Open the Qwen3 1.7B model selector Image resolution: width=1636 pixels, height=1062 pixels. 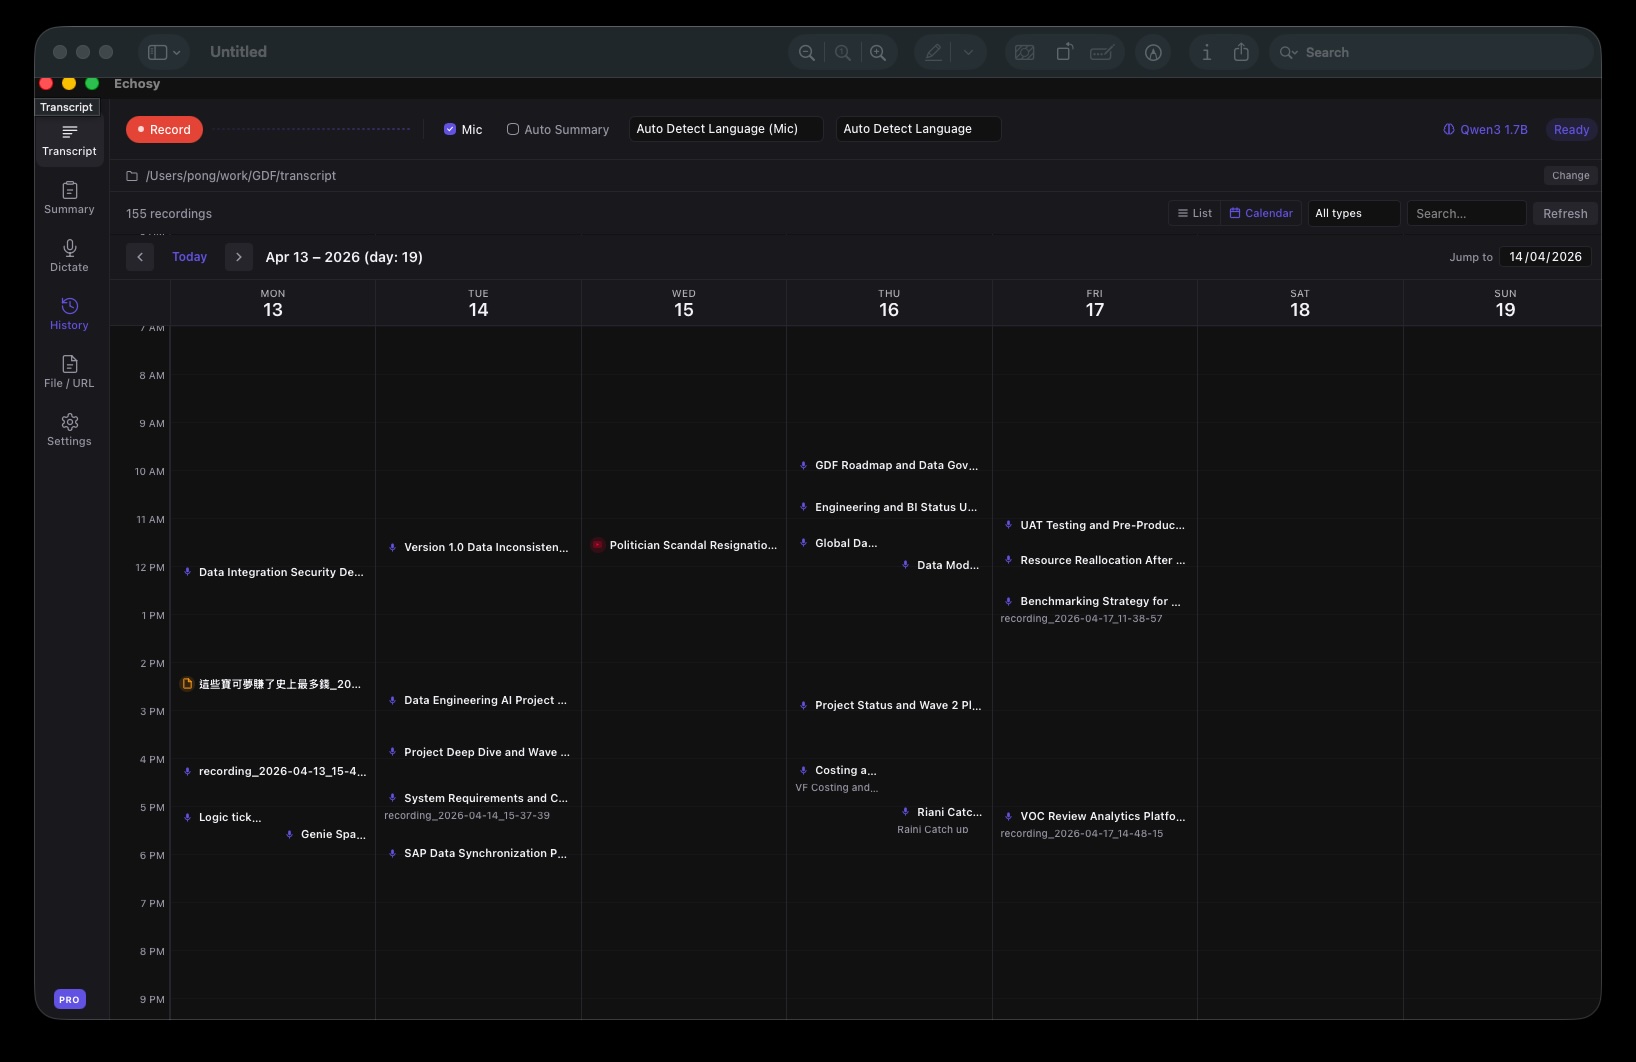coord(1485,129)
